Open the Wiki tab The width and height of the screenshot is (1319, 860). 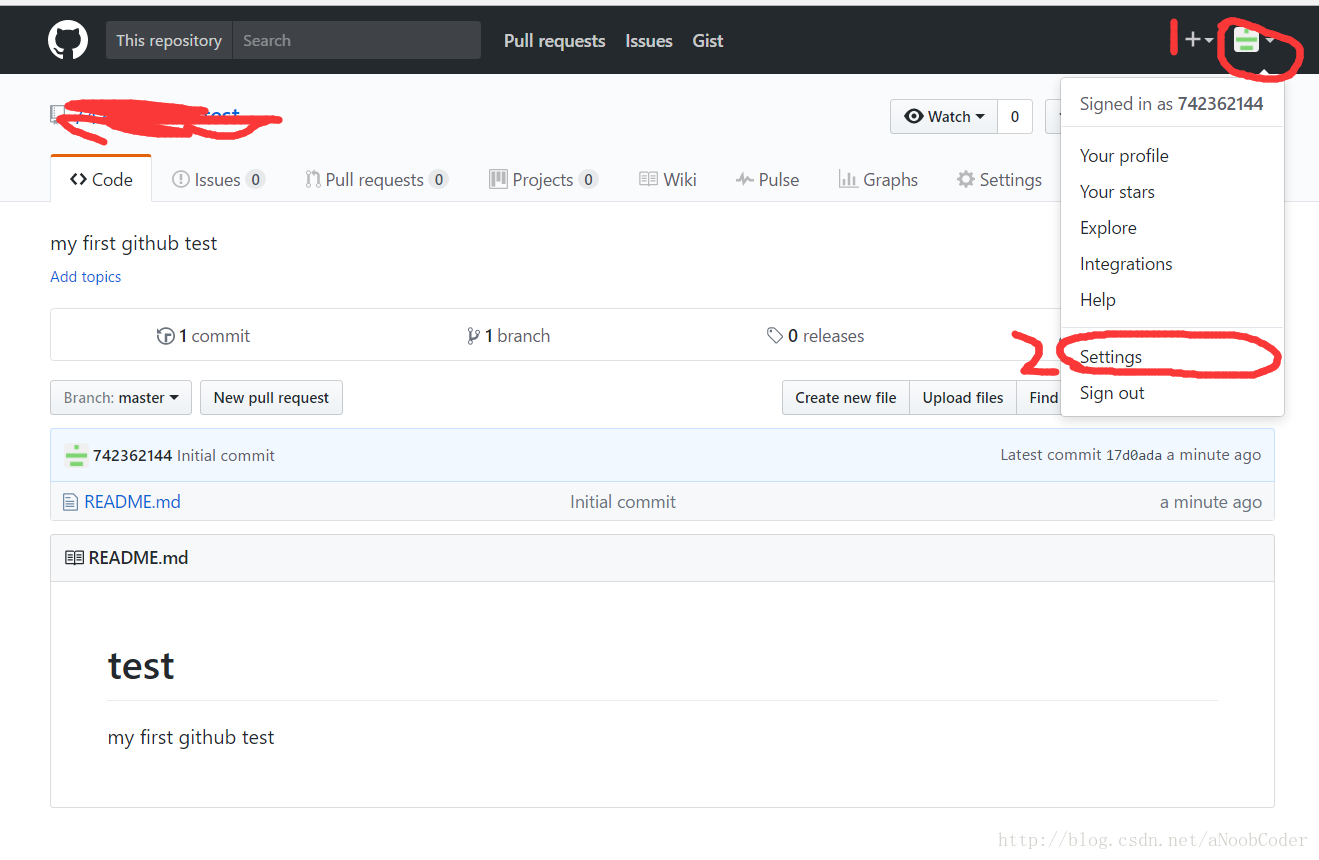click(x=668, y=180)
